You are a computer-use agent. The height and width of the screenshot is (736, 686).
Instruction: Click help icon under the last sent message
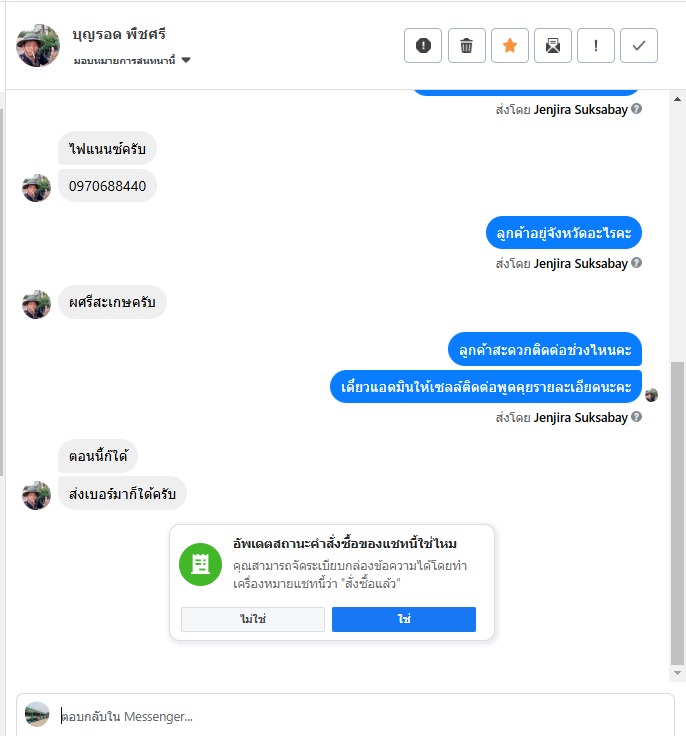[636, 417]
